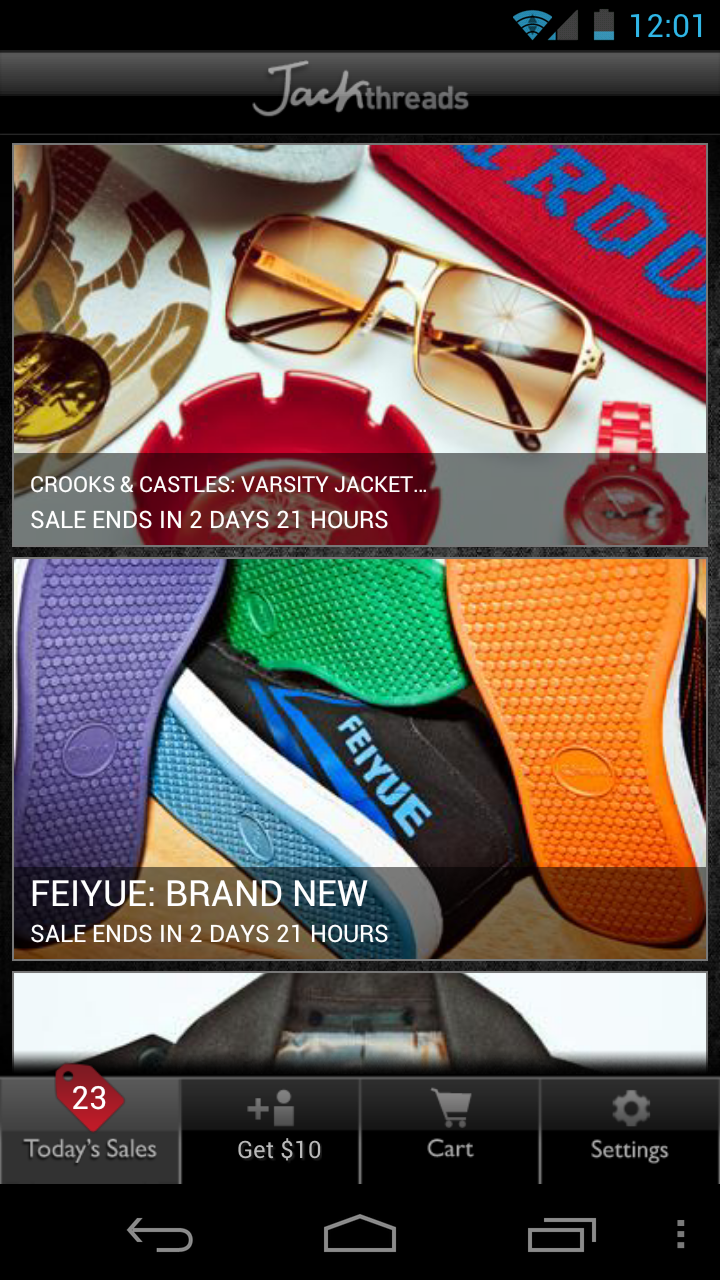Image resolution: width=720 pixels, height=1280 pixels.
Task: Tap the battery status icon
Action: tap(603, 24)
